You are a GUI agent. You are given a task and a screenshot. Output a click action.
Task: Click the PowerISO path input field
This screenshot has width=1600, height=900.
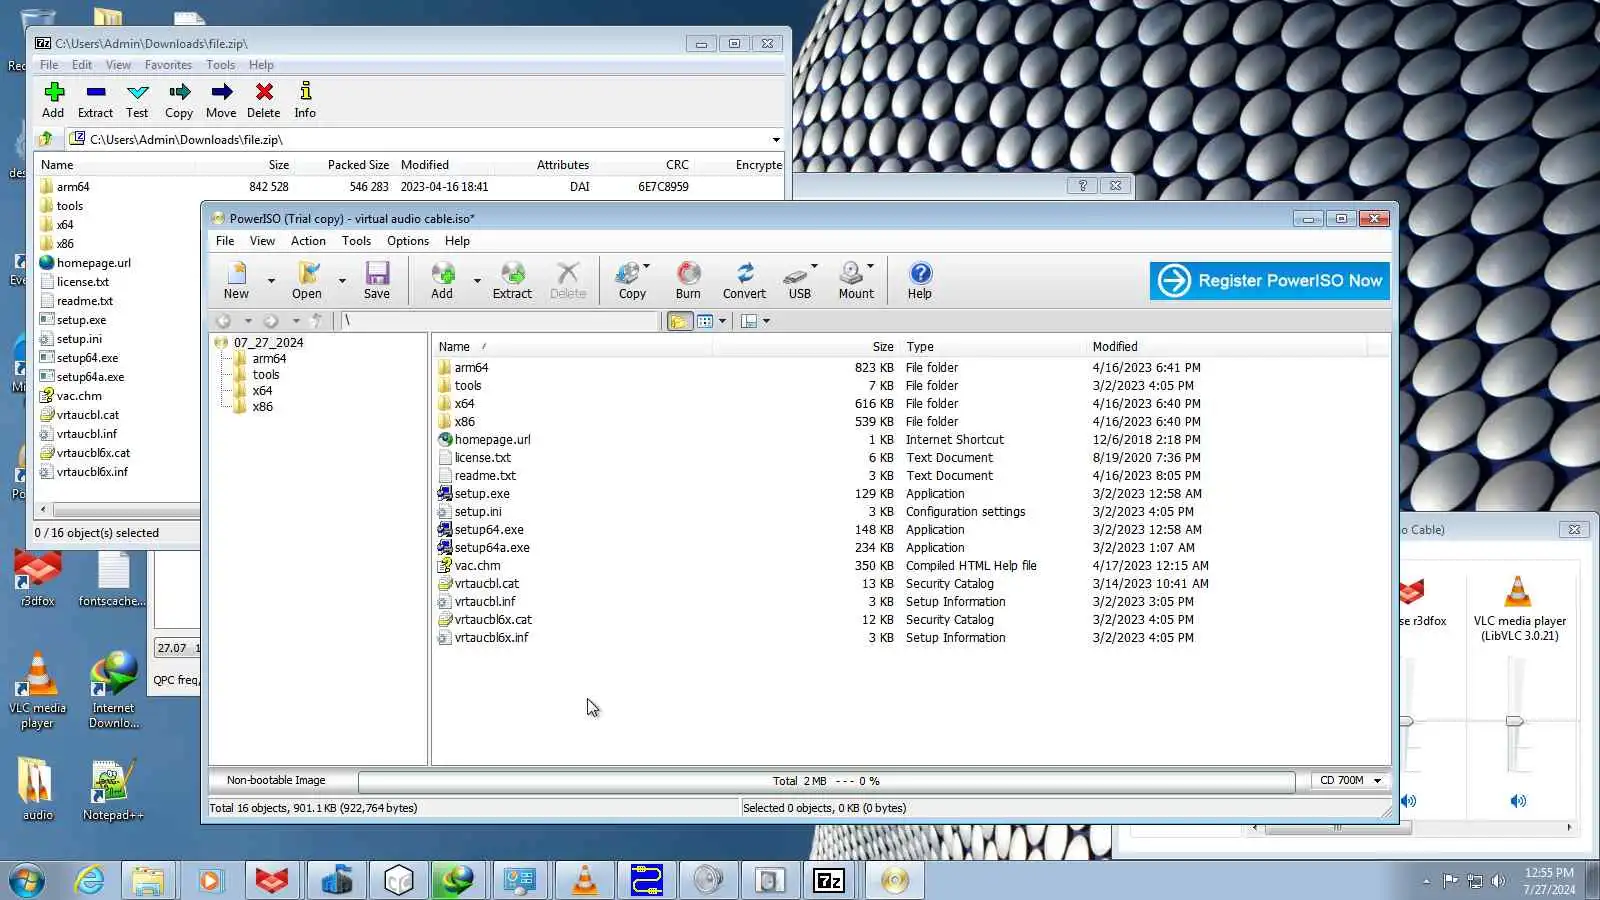point(499,321)
